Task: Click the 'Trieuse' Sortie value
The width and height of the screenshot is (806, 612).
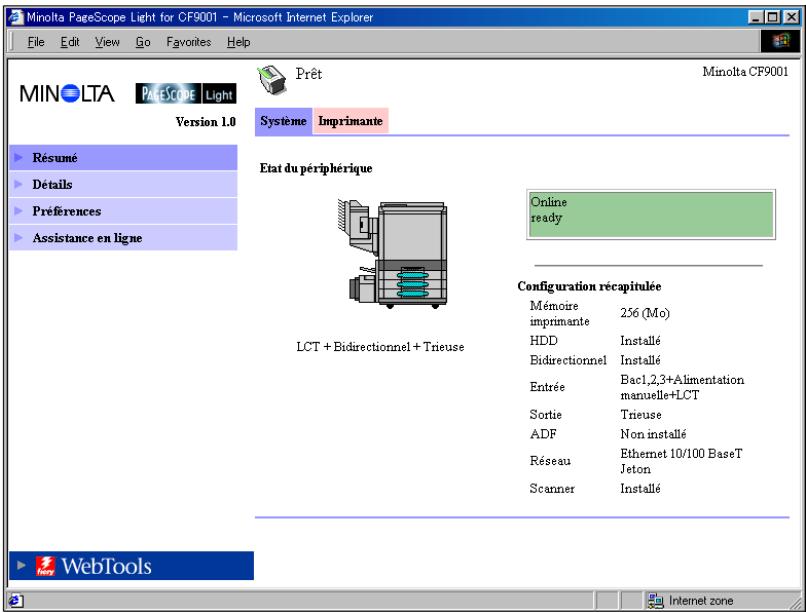Action: (x=640, y=415)
